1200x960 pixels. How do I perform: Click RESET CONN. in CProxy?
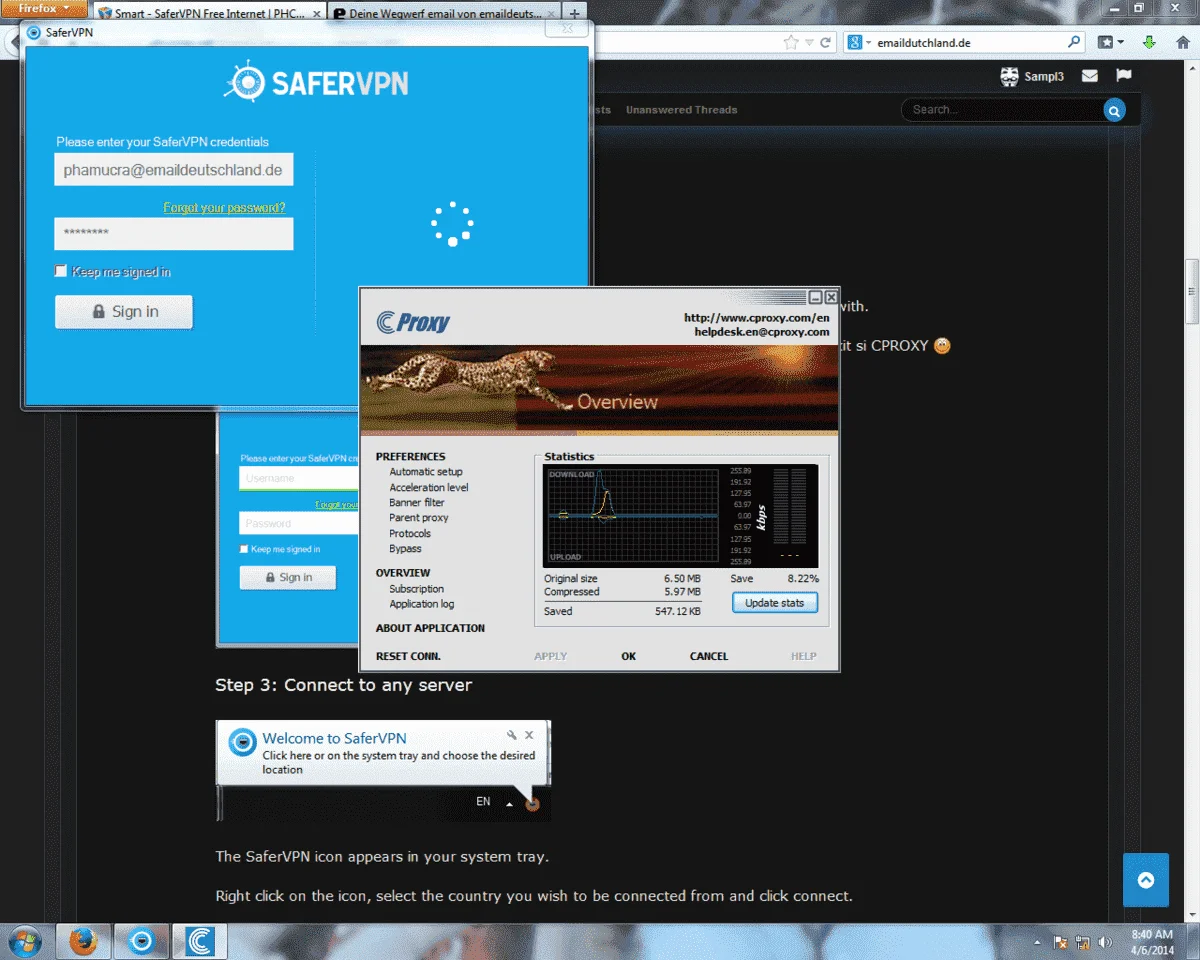(408, 656)
